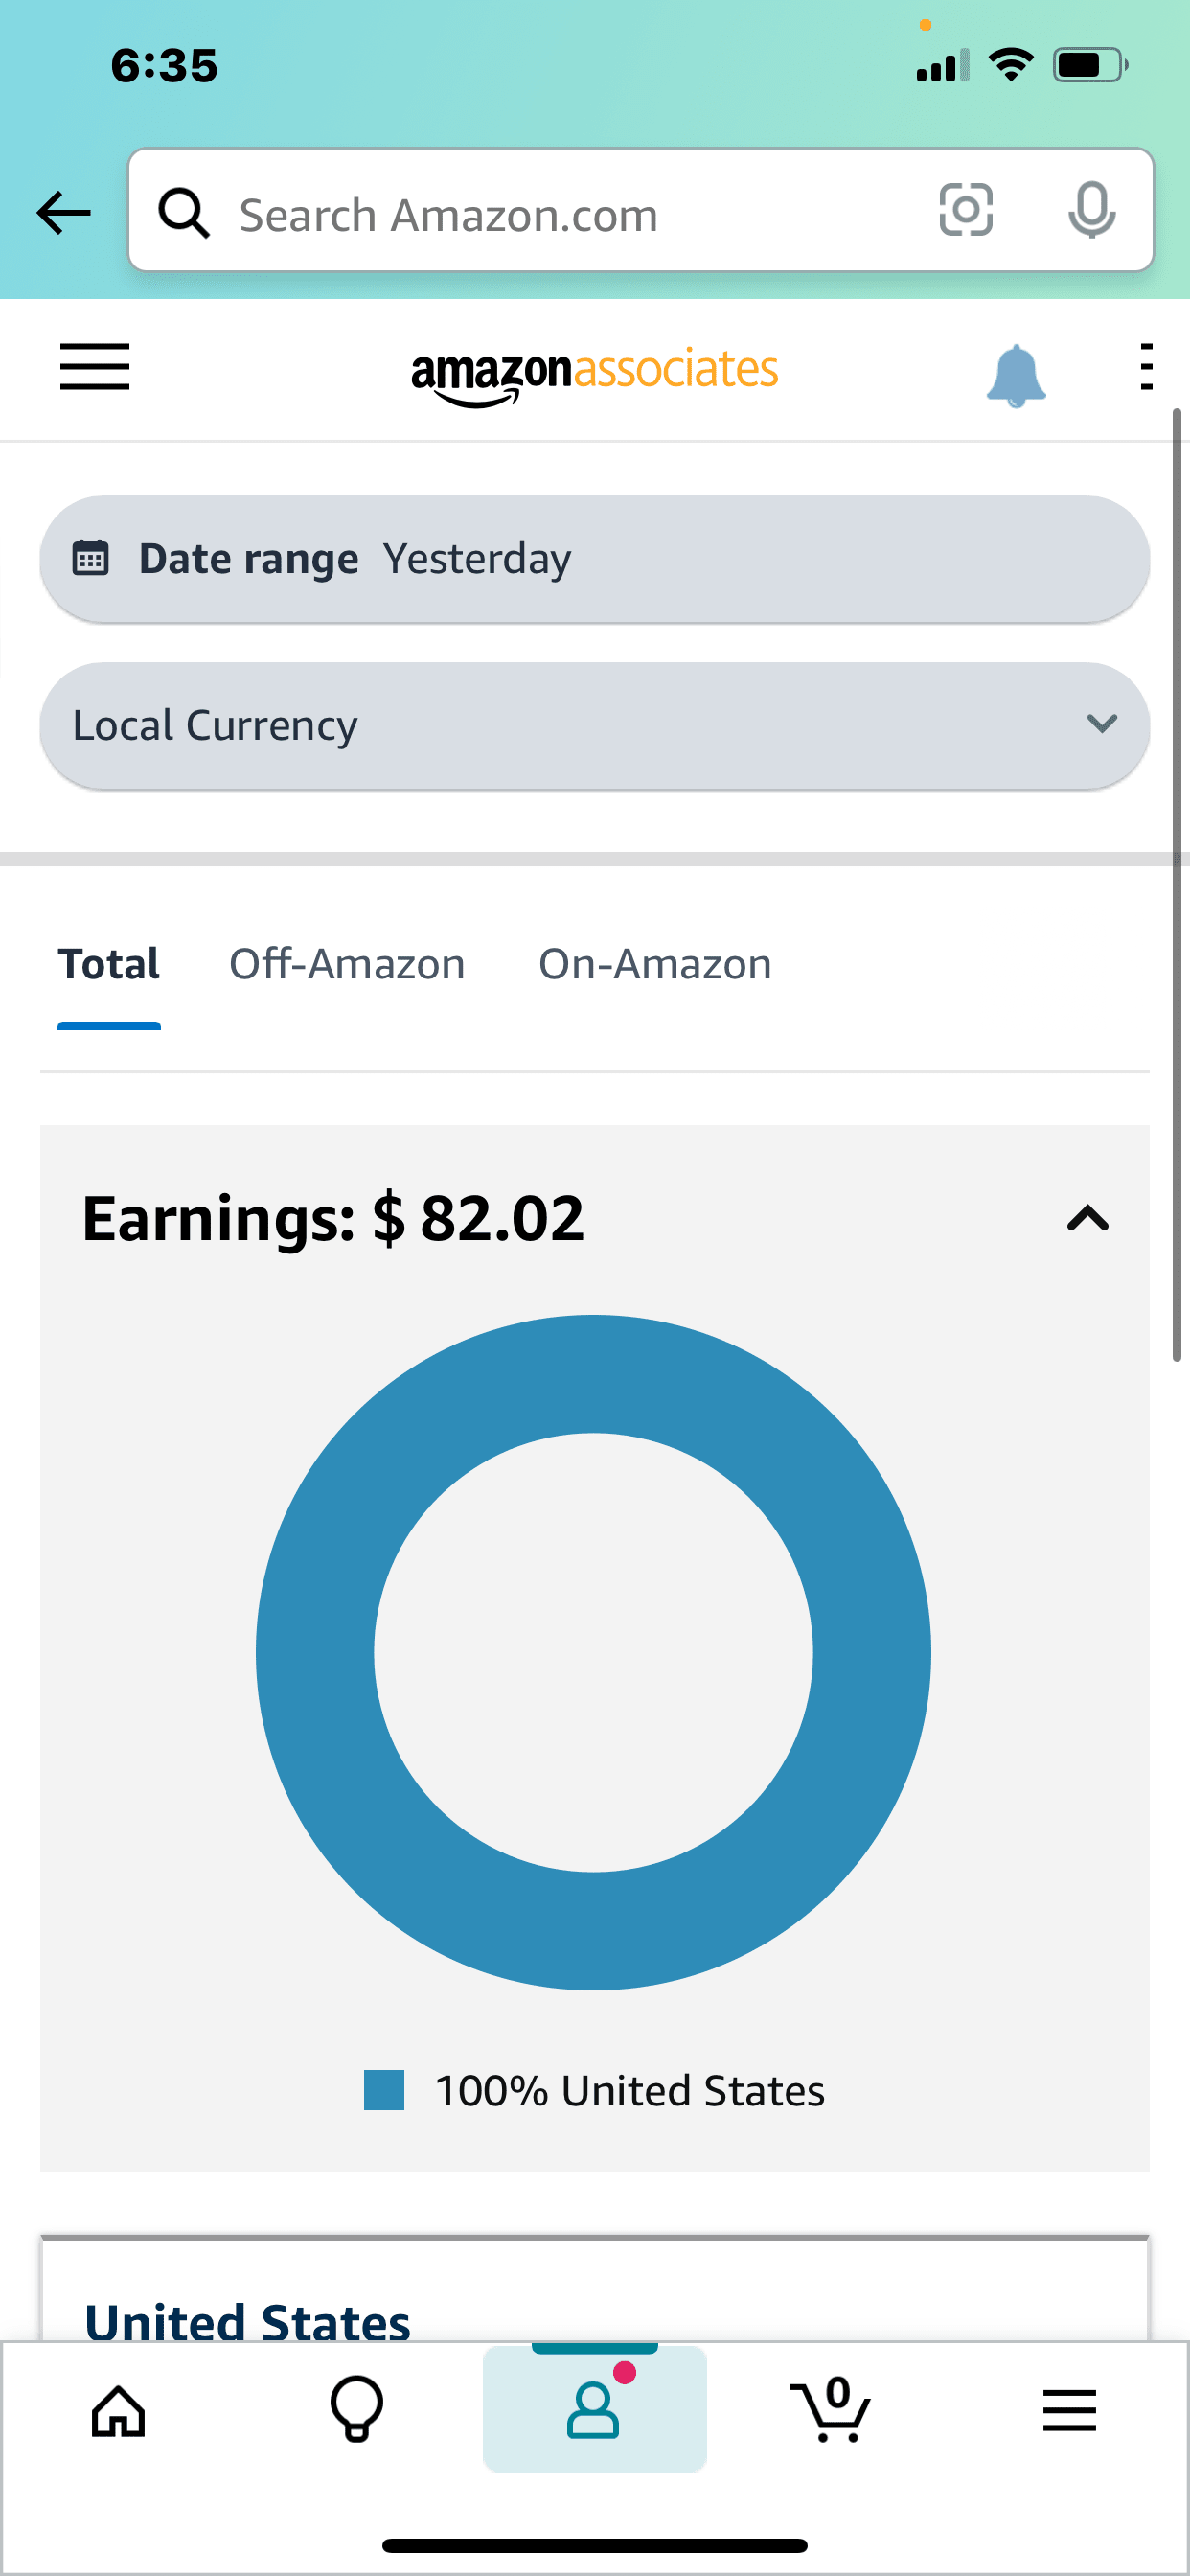Select the Total tab

109,965
